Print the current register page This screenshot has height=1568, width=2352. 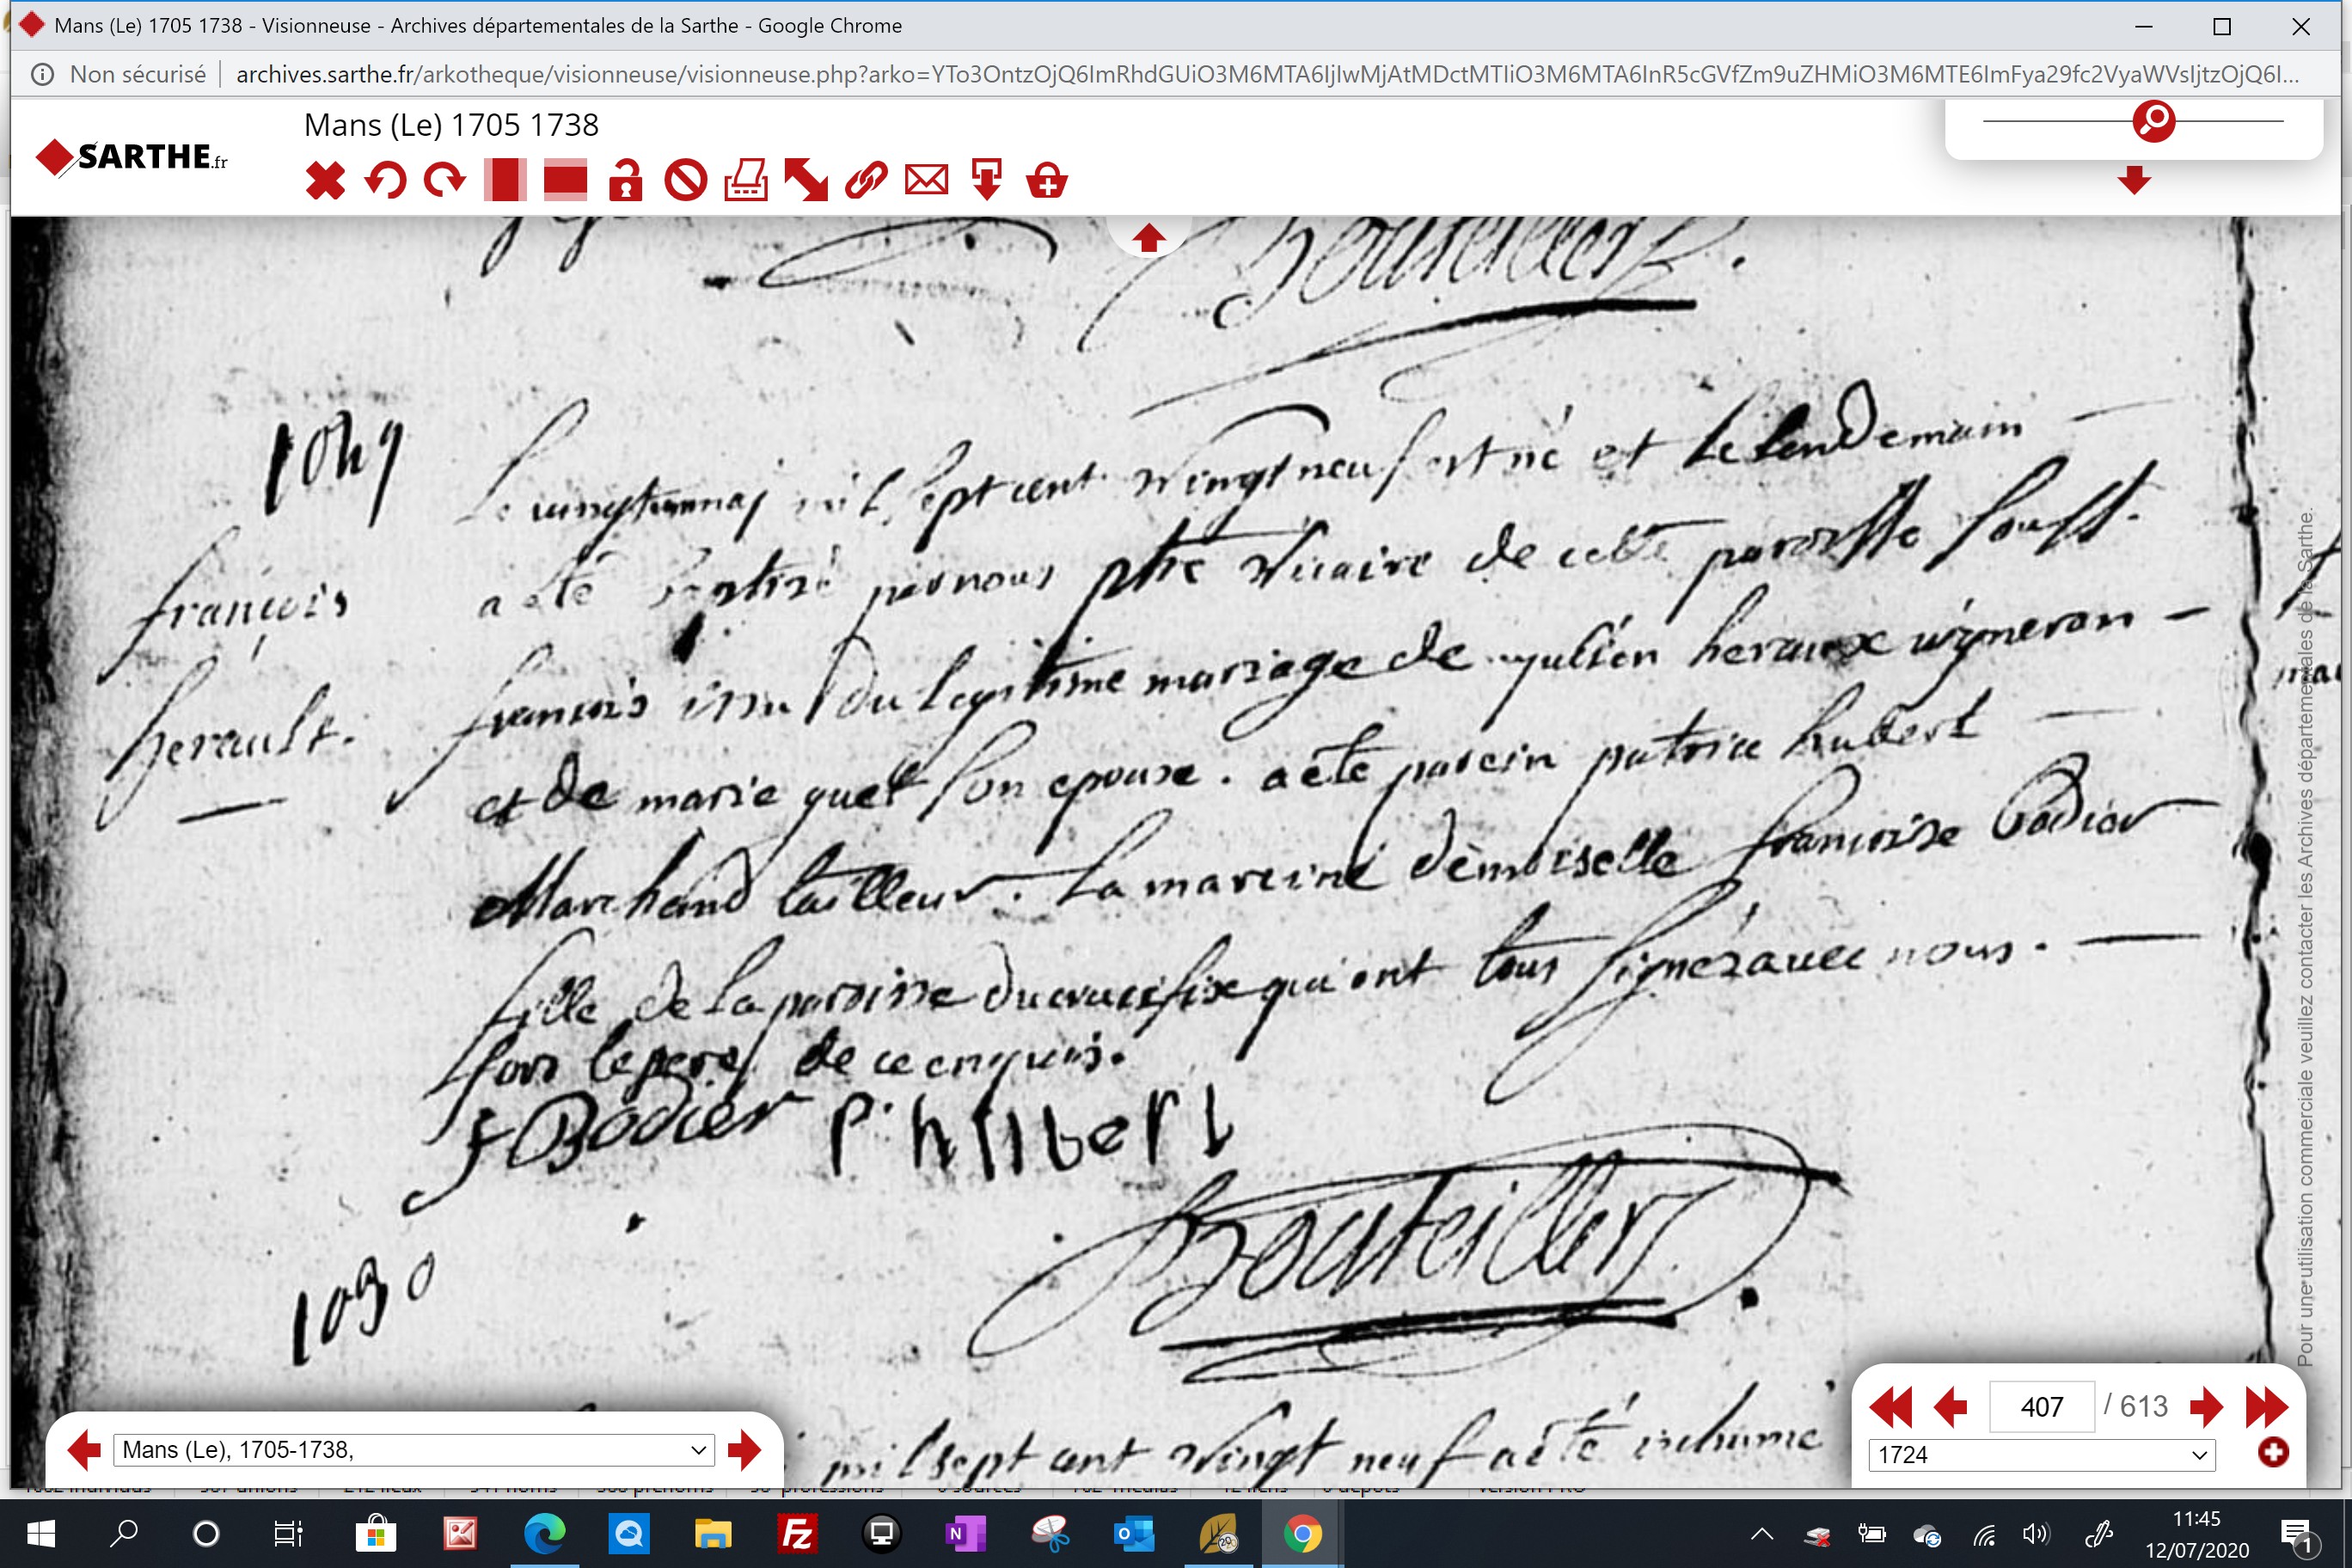click(x=746, y=181)
